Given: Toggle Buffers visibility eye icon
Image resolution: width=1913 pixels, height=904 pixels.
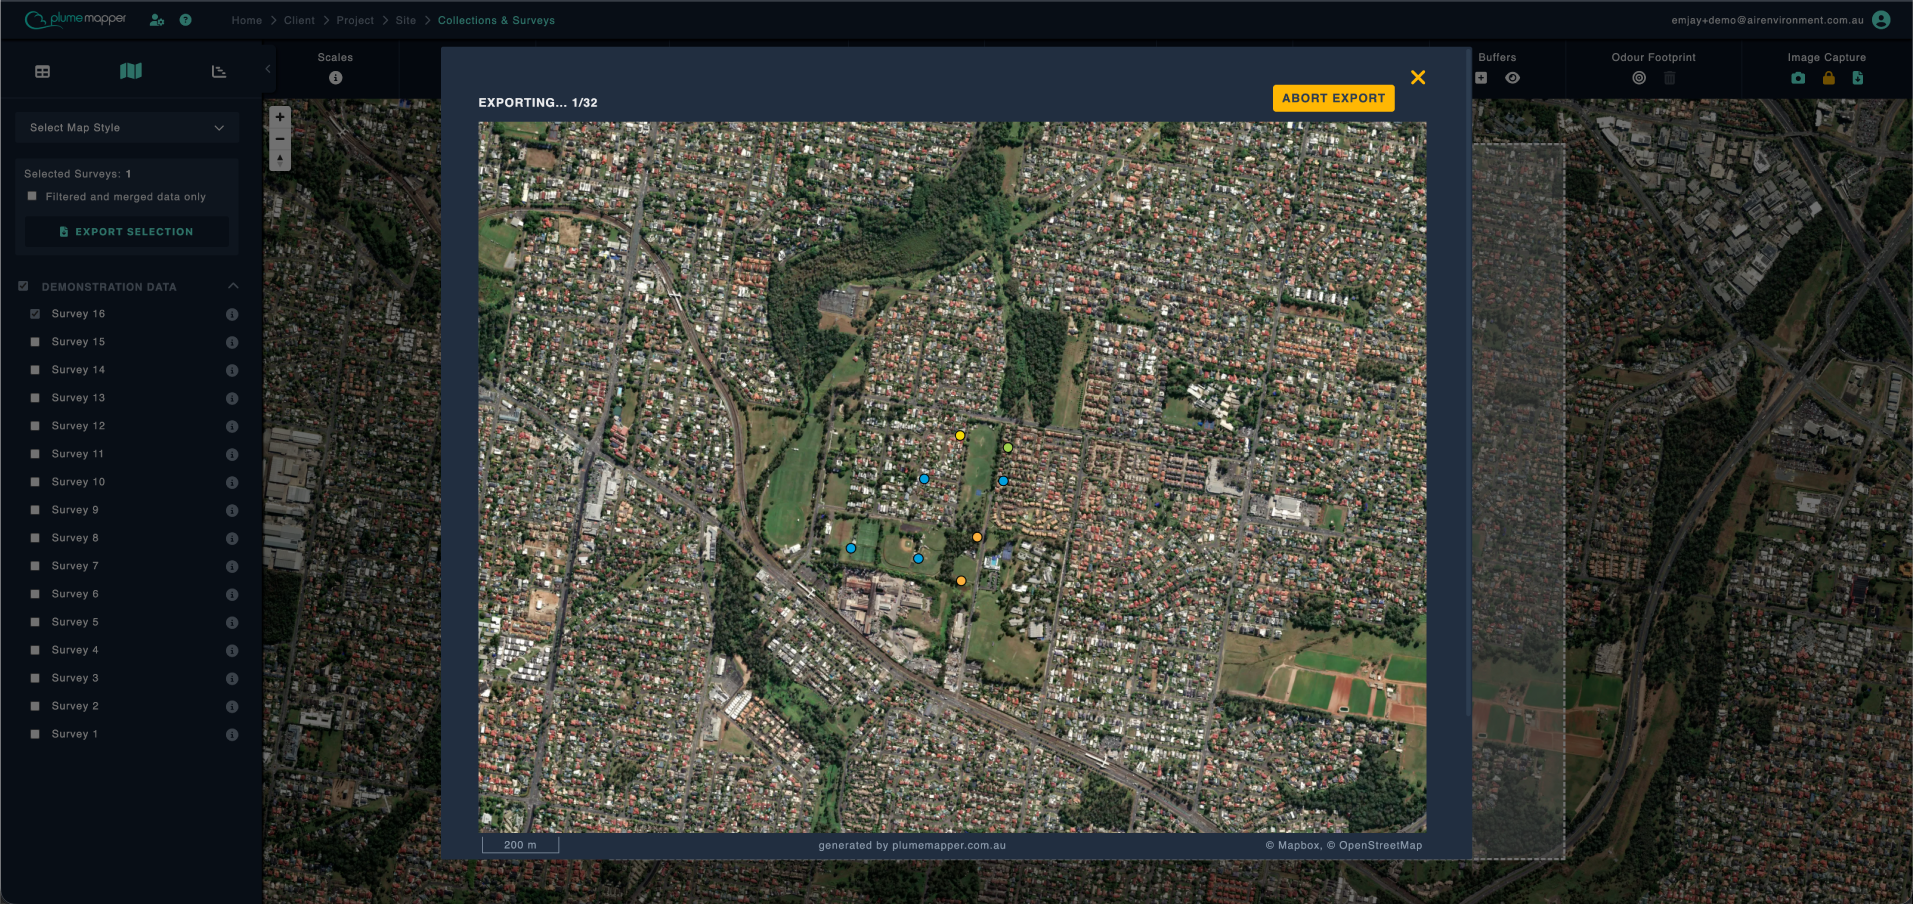Looking at the screenshot, I should 1512,78.
